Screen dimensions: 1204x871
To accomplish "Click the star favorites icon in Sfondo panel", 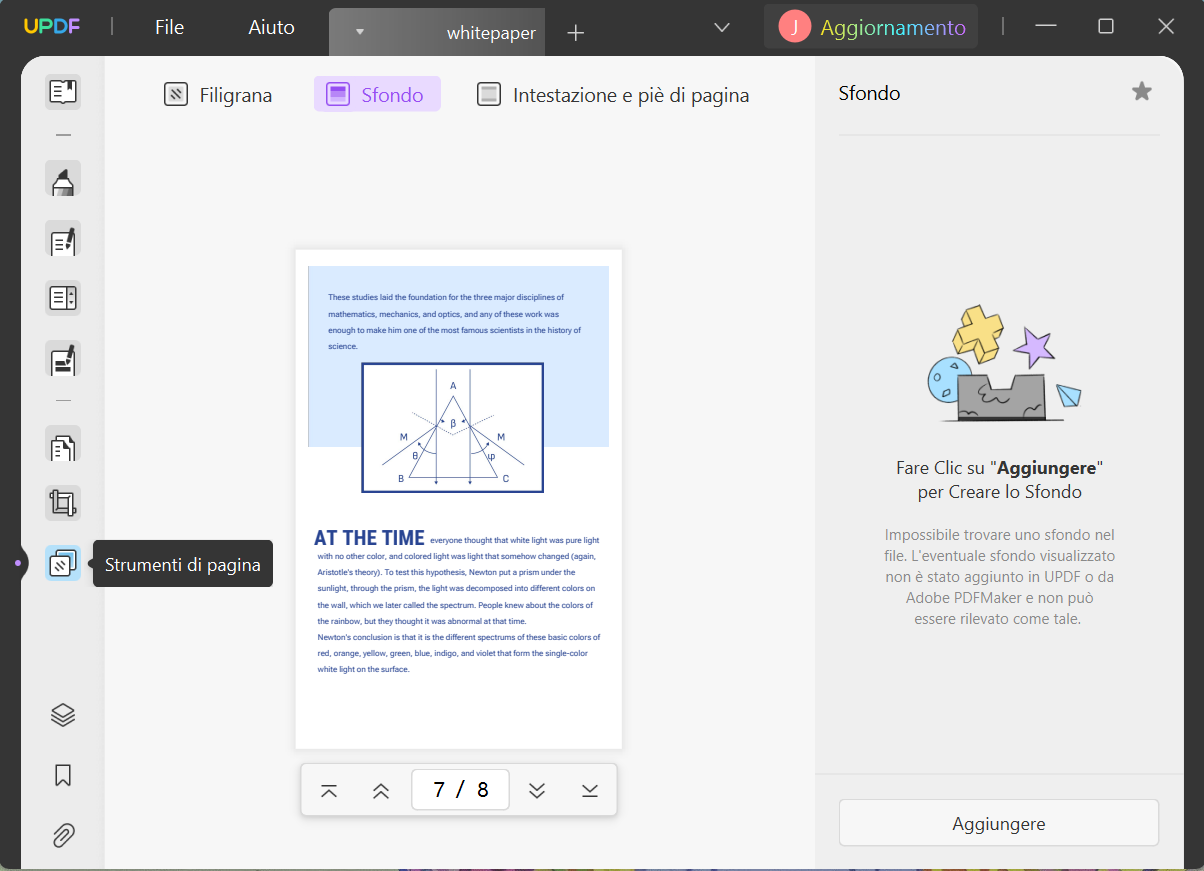I will coord(1142,92).
